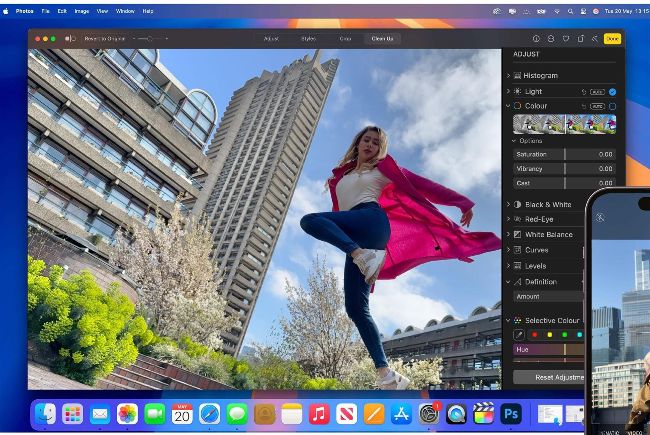The width and height of the screenshot is (650, 435).
Task: Open System Settings with badge in dock
Action: click(x=429, y=414)
